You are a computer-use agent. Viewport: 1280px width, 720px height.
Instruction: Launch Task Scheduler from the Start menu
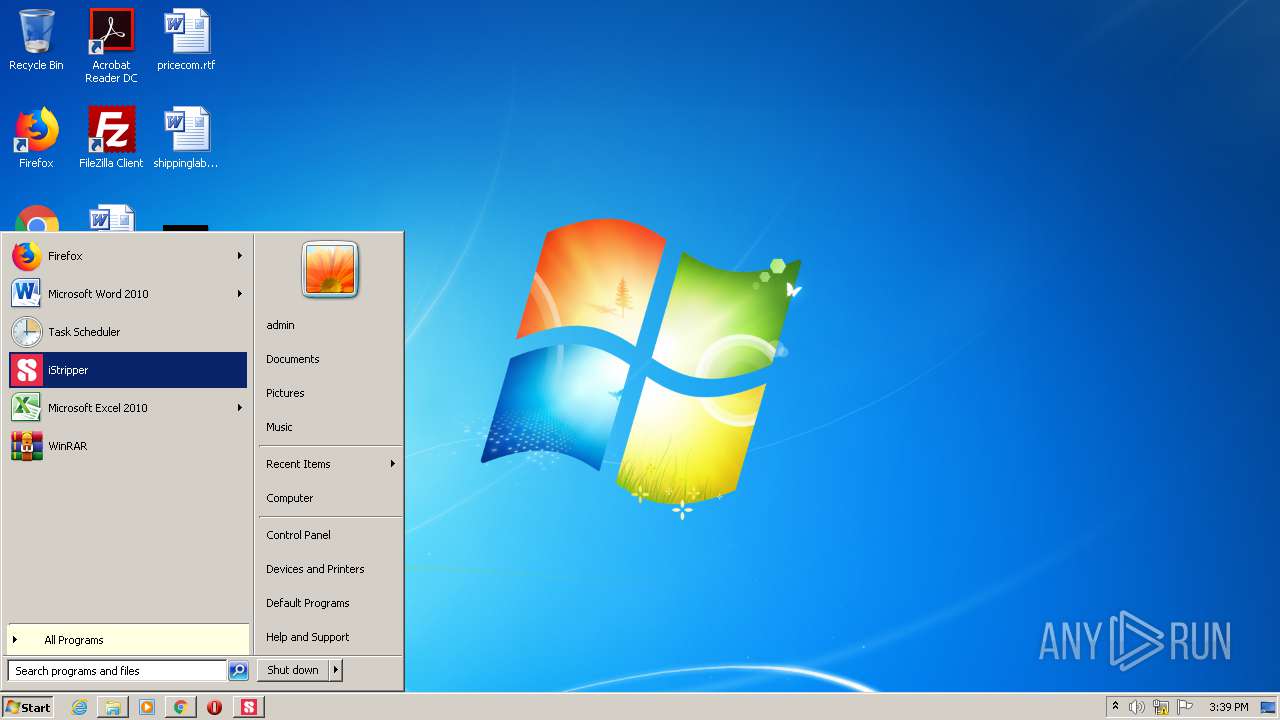[x=128, y=332]
